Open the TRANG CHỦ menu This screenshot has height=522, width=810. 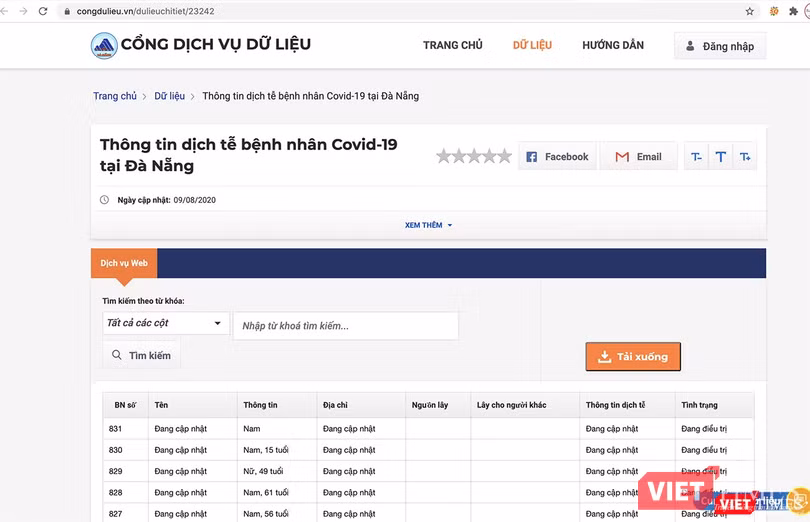(x=453, y=45)
